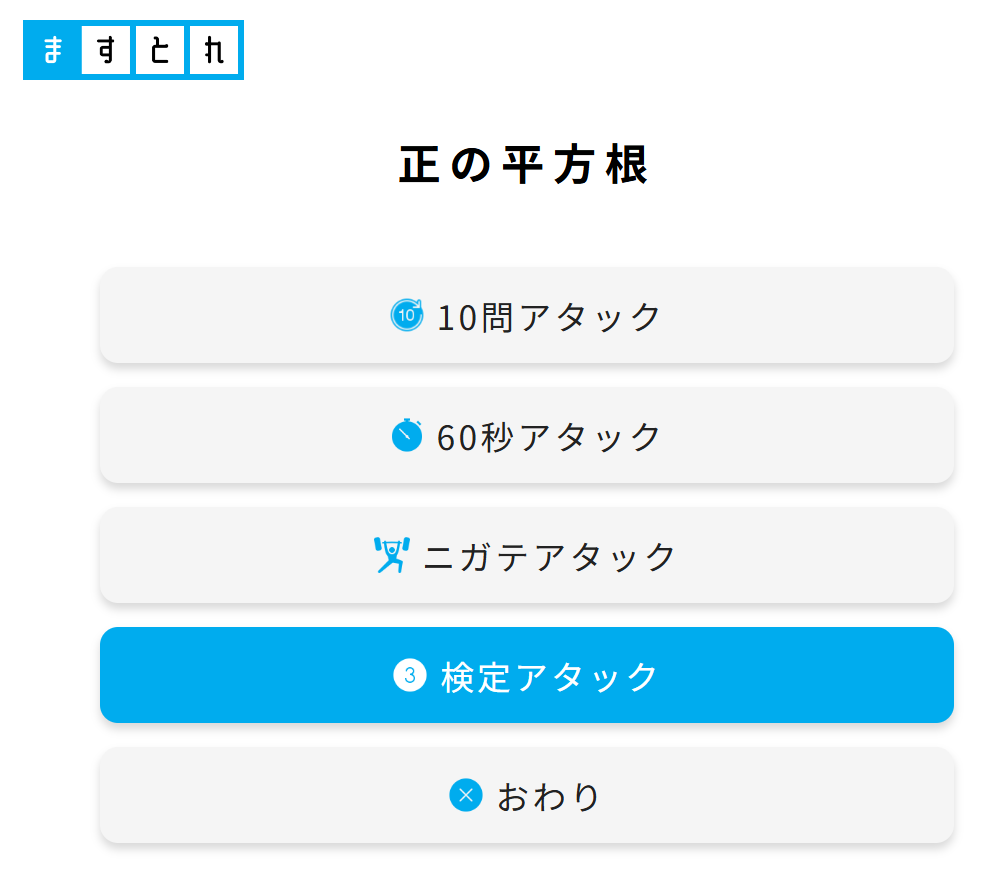Click the weightlifter icon beside ニガテアタック
The width and height of the screenshot is (1004, 880).
[390, 555]
